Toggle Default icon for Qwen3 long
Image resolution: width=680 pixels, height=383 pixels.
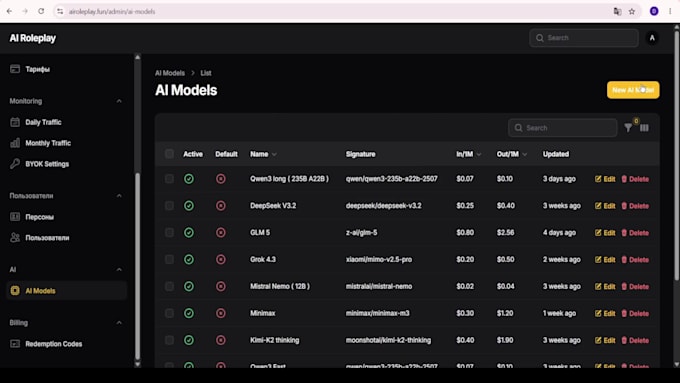click(221, 179)
